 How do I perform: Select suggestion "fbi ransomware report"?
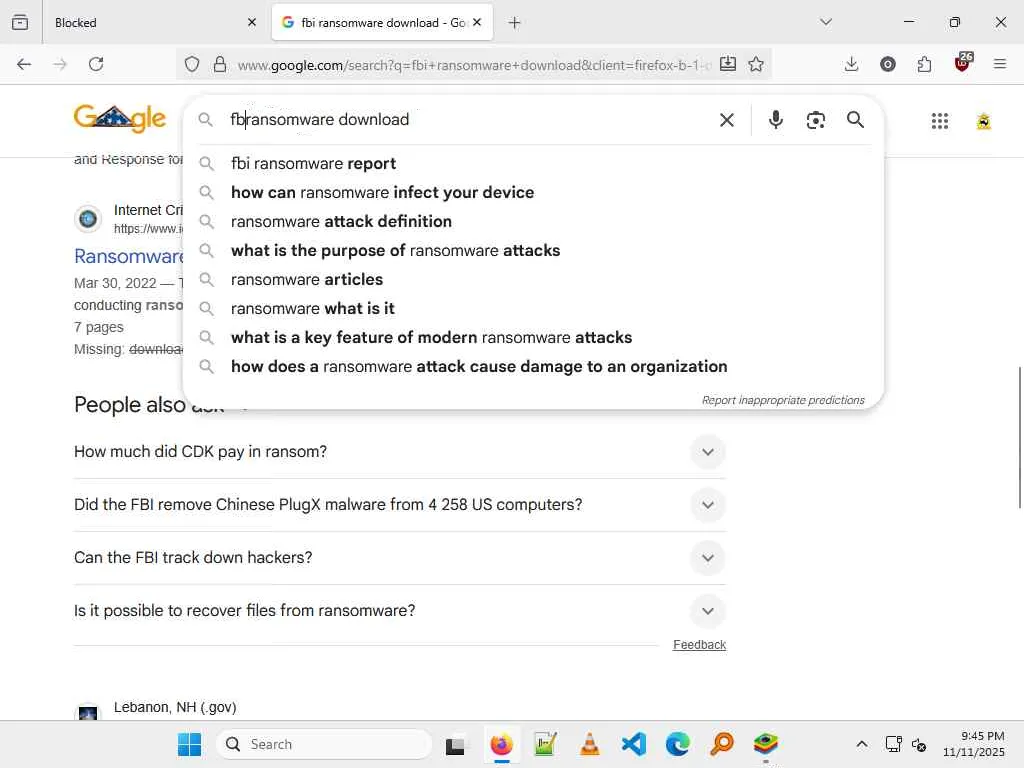313,164
